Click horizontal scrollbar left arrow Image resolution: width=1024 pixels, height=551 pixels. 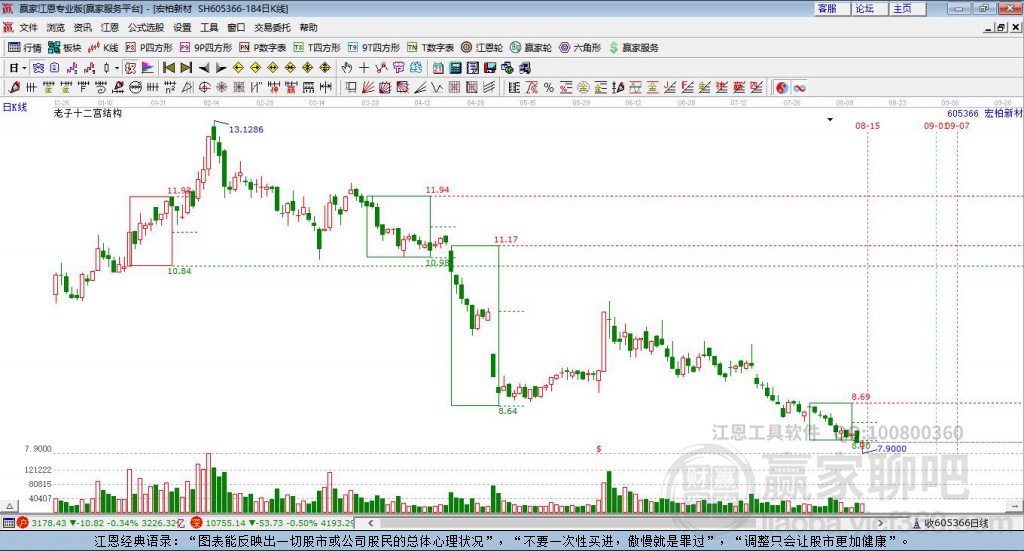370,523
